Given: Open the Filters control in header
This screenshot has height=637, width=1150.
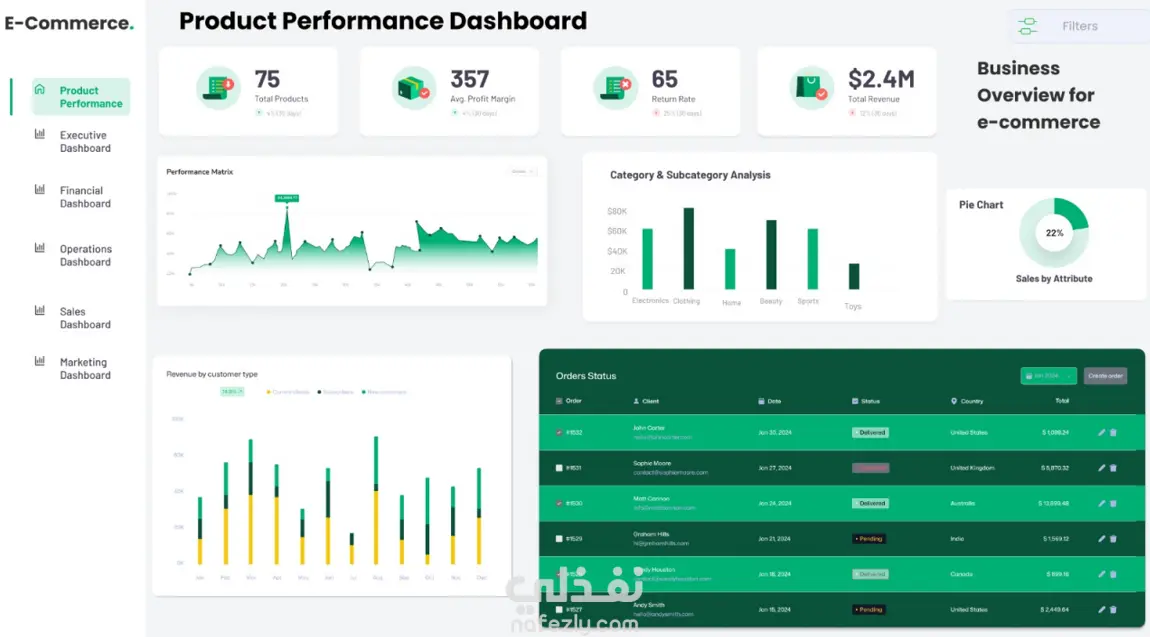Looking at the screenshot, I should pos(1080,26).
